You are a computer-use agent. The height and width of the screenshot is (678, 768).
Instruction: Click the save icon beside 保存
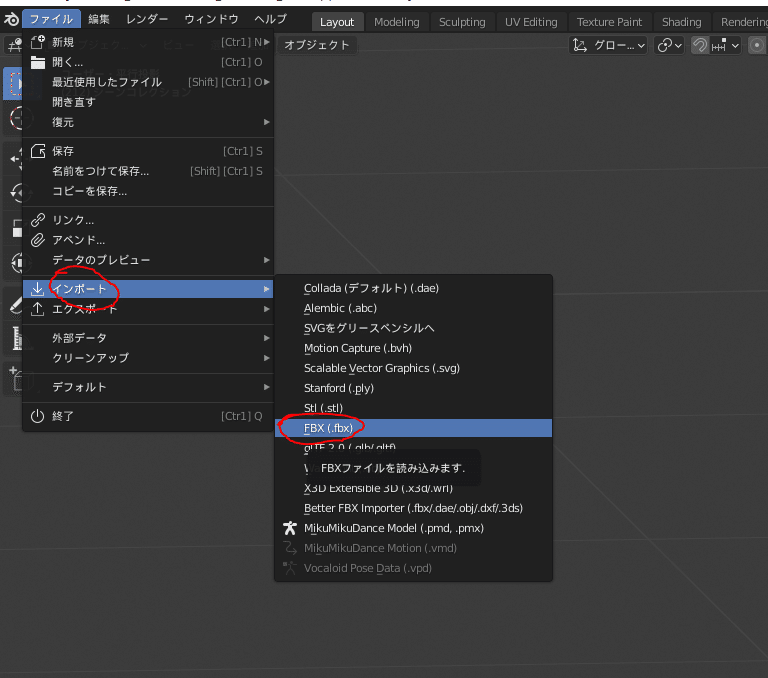pos(38,151)
